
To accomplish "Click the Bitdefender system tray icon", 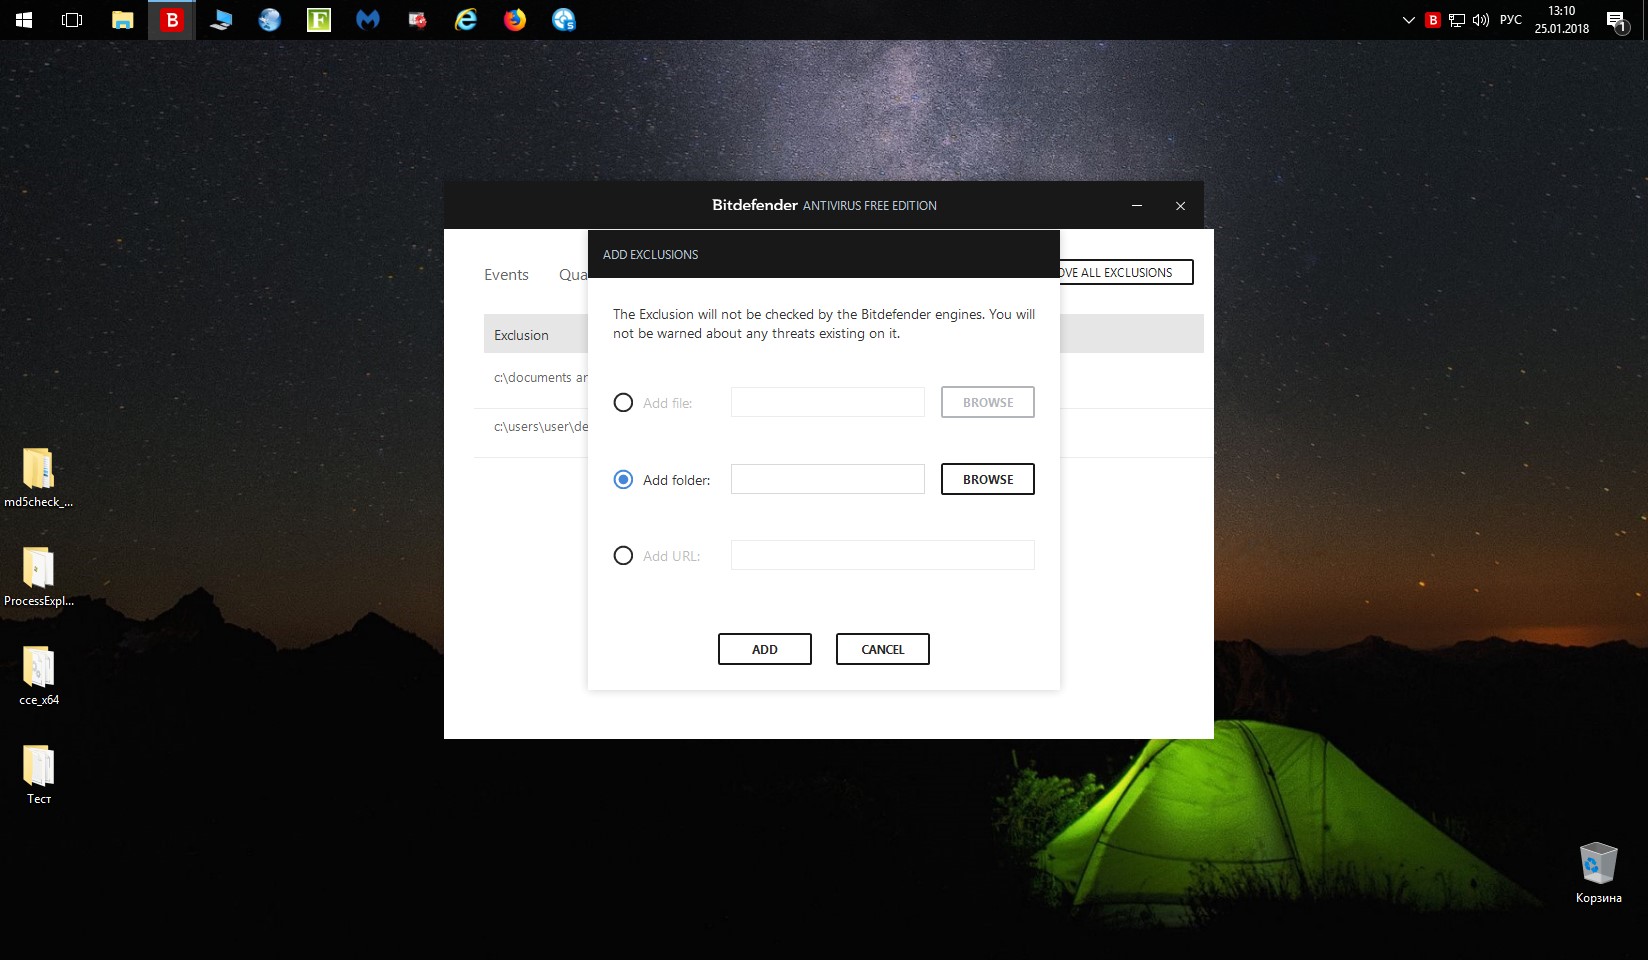I will pyautogui.click(x=1433, y=20).
